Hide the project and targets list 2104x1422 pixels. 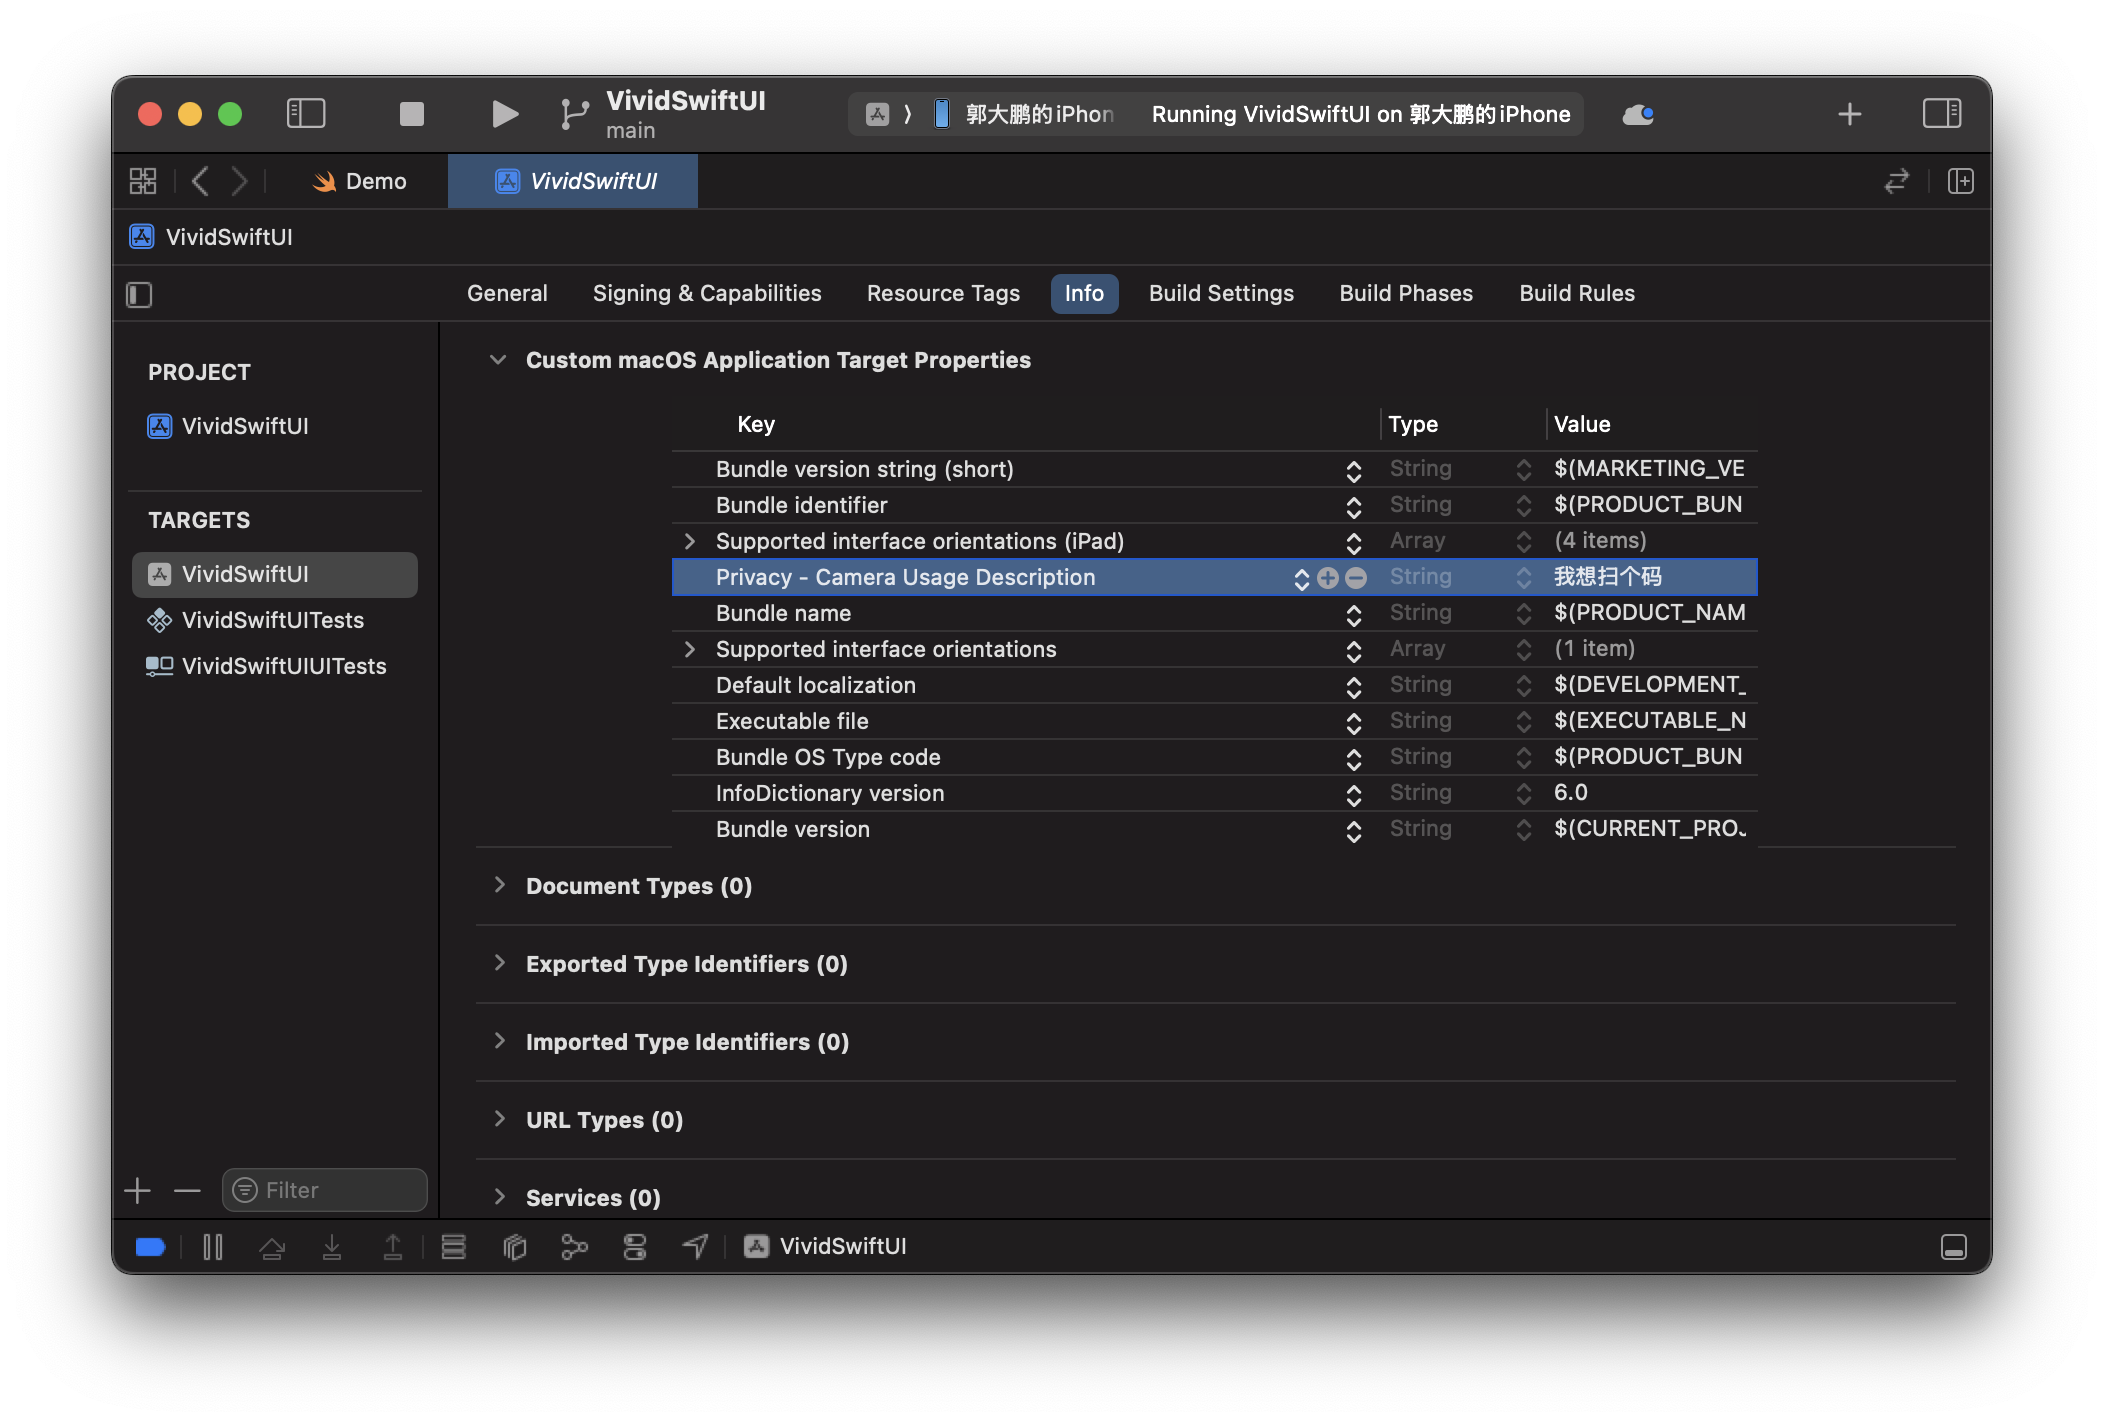[139, 294]
